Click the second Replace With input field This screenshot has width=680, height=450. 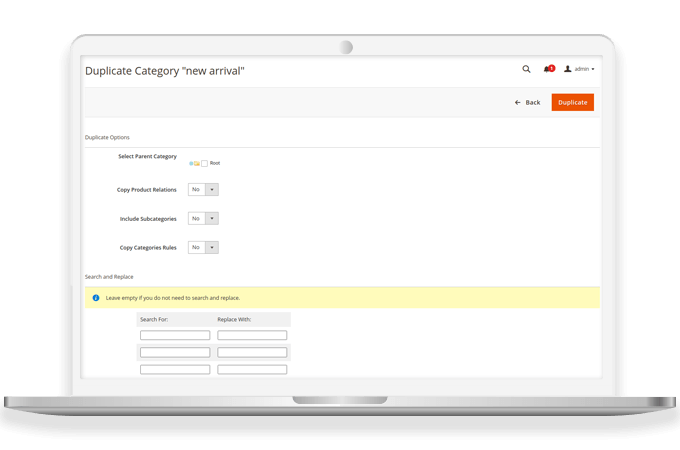click(252, 353)
